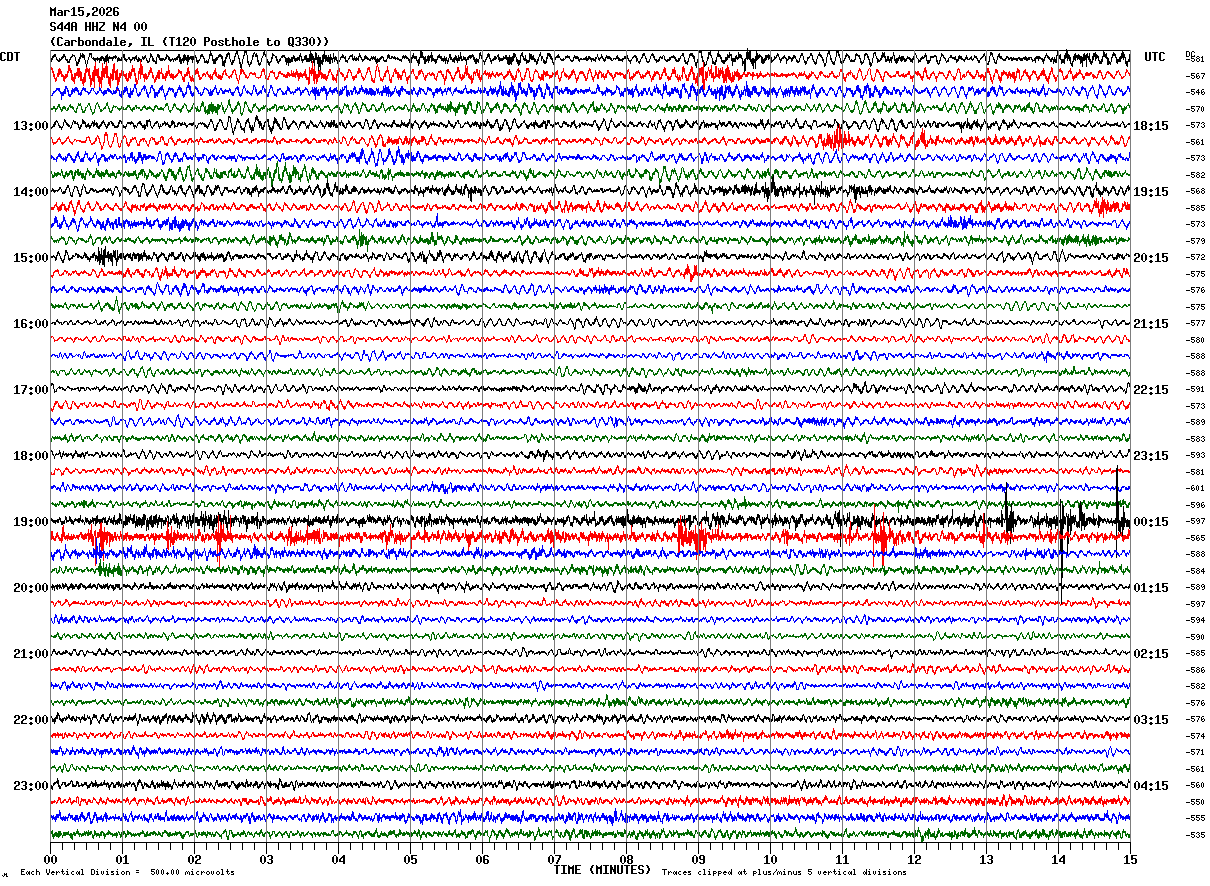The image size is (1210, 886).
Task: Click the "Traces clipped at plus/minus 5 vertical divisions" note
Action: [784, 873]
